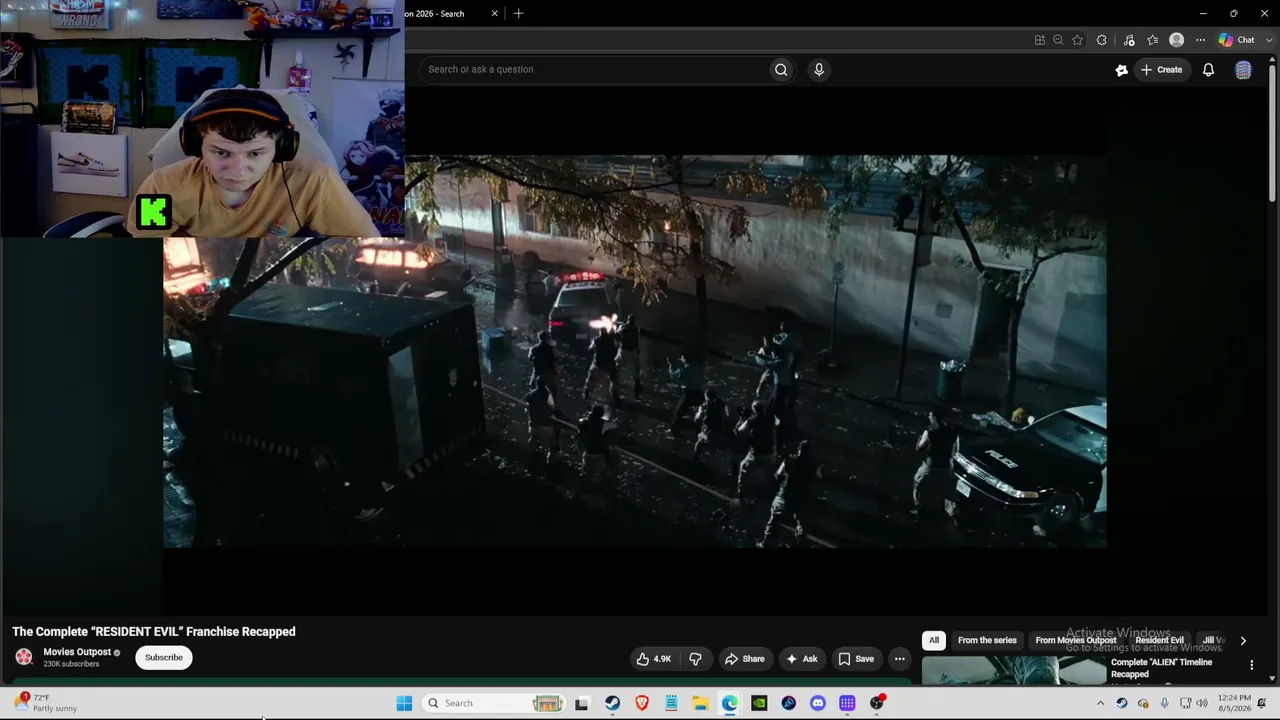Click the microphone tray icon
The height and width of the screenshot is (720, 1280).
pos(1164,703)
